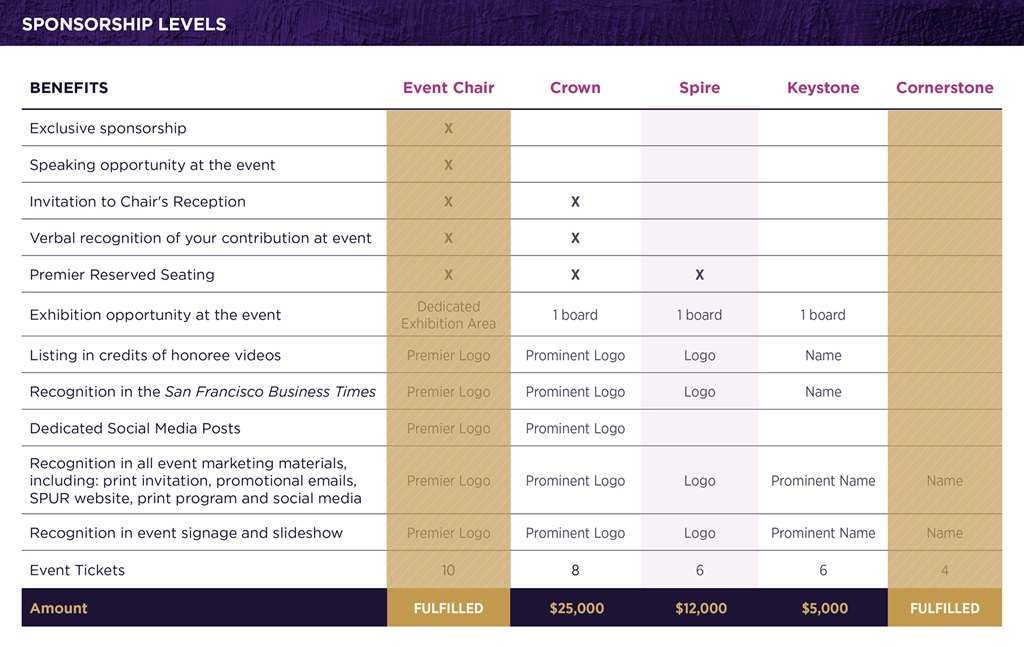Screen dimensions: 1024x647
Task: Click FULFILLED under Cornerstone column
Action: point(944,608)
